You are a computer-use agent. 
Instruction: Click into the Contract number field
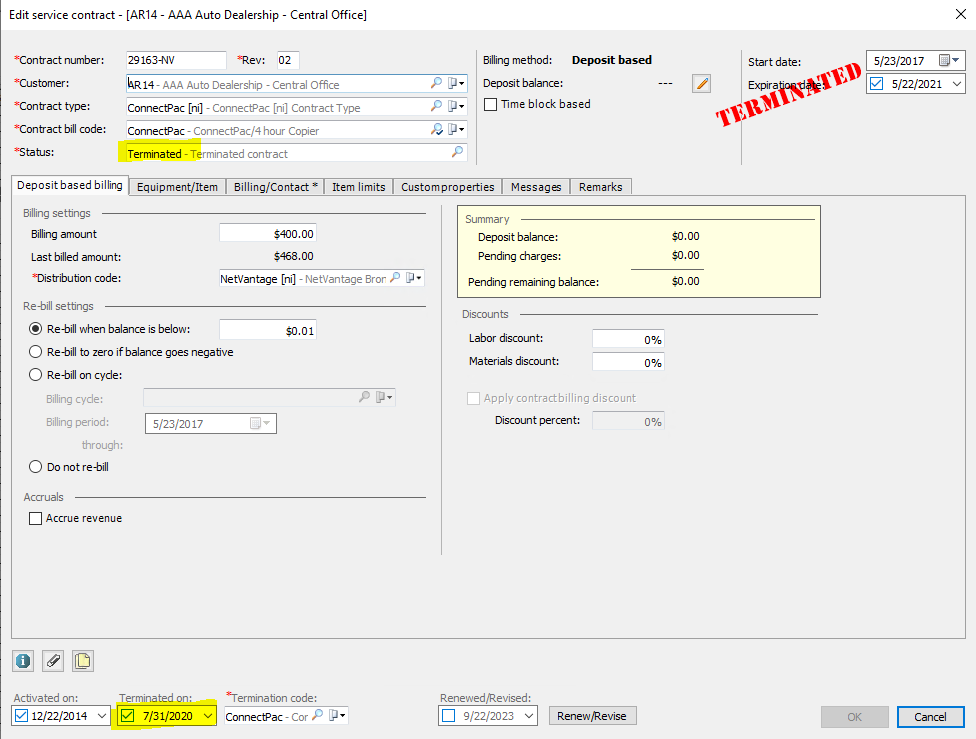pos(176,60)
